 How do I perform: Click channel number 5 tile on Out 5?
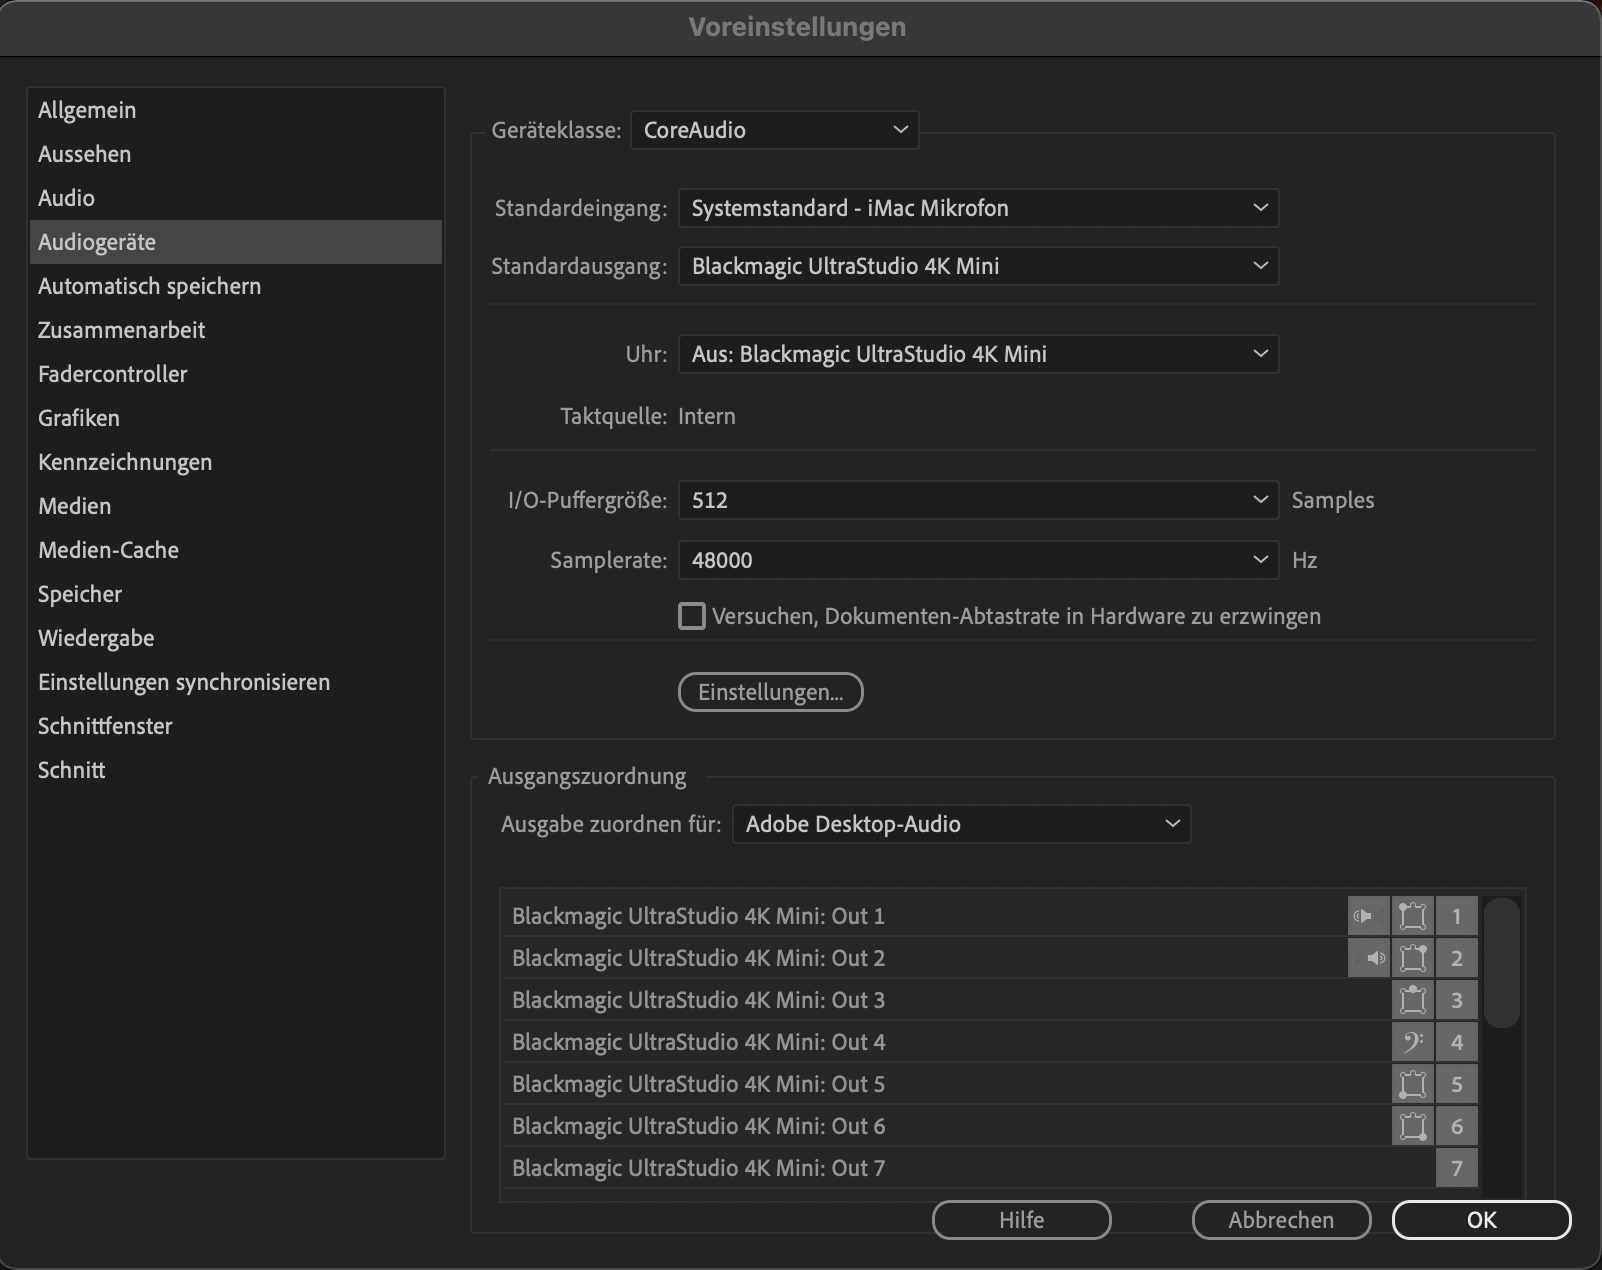click(1457, 1084)
